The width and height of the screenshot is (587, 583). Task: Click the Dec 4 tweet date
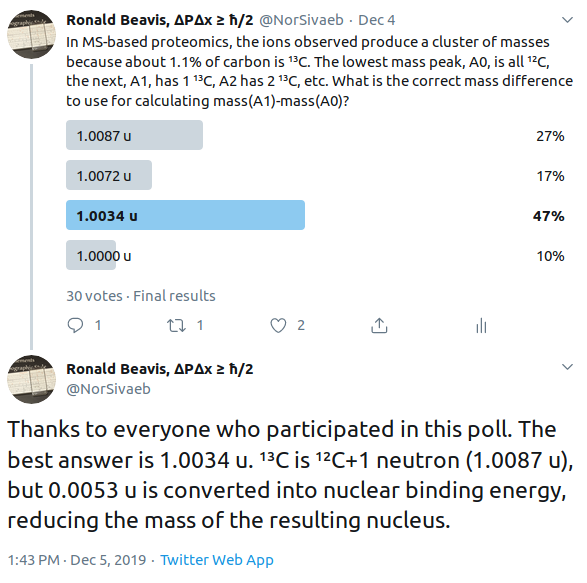377,20
